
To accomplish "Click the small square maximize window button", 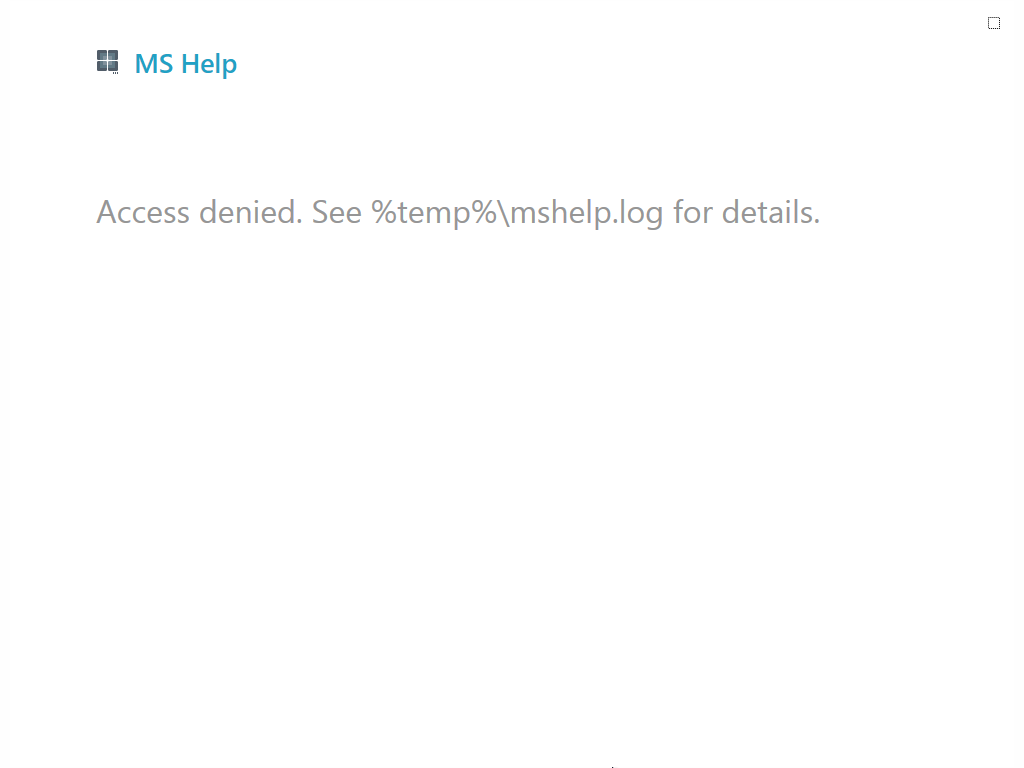I will click(x=994, y=23).
